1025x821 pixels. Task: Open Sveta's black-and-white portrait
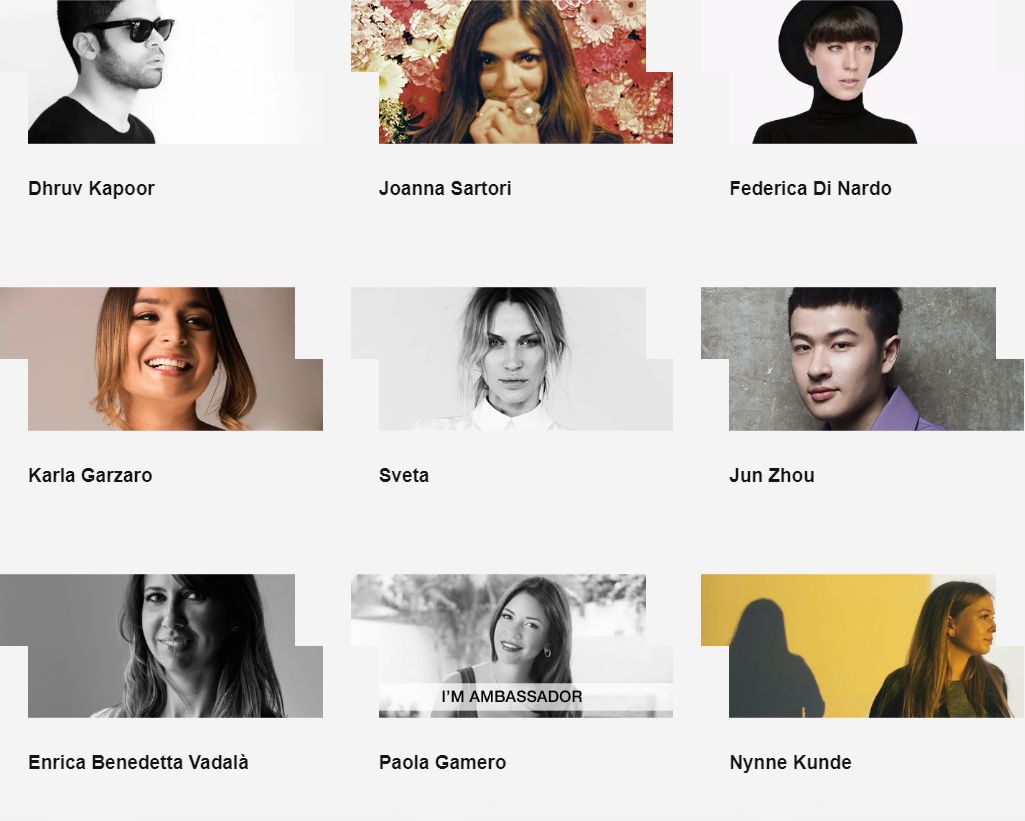512,359
